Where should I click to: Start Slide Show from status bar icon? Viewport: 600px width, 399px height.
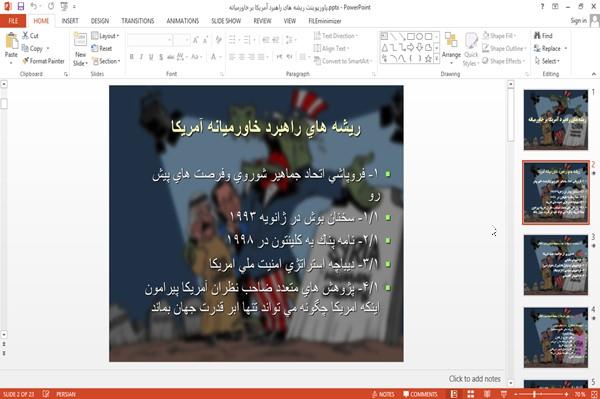pyautogui.click(x=504, y=394)
